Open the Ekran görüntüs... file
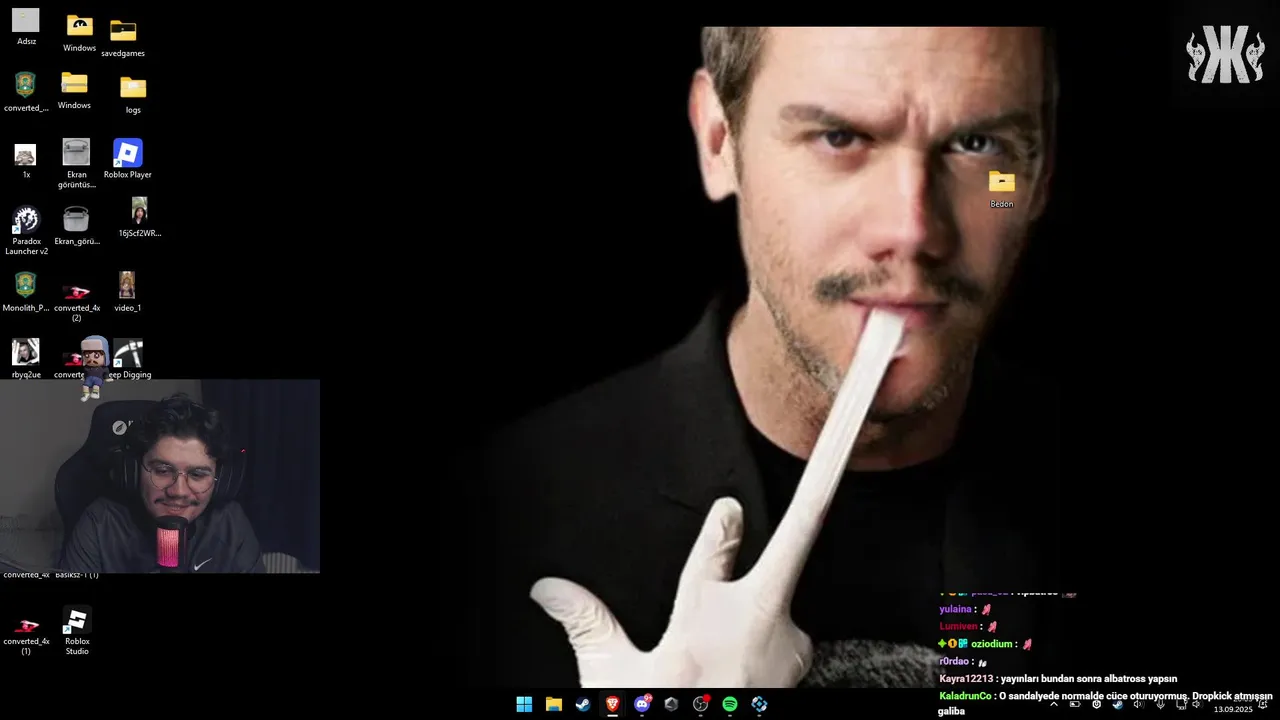The height and width of the screenshot is (720, 1280). [76, 163]
